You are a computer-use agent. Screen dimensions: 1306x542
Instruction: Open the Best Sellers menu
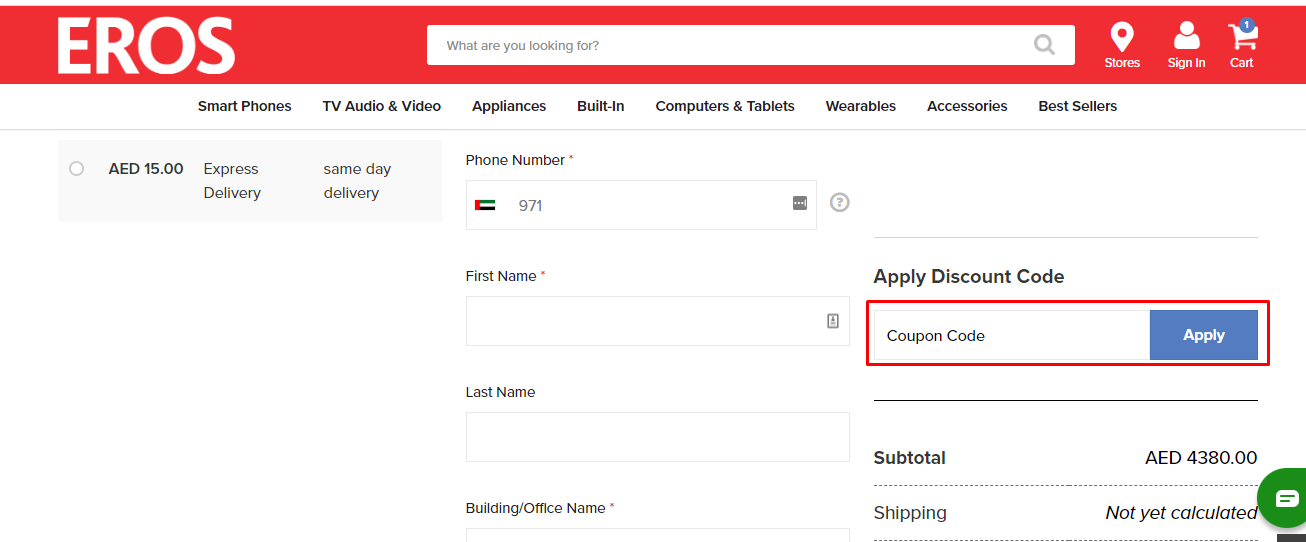coord(1078,106)
